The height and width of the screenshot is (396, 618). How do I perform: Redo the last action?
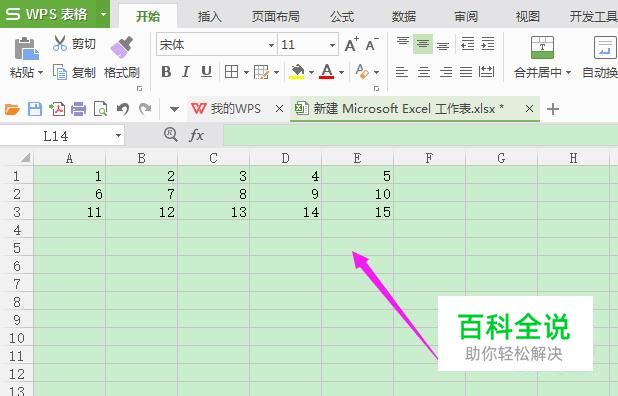pos(145,109)
